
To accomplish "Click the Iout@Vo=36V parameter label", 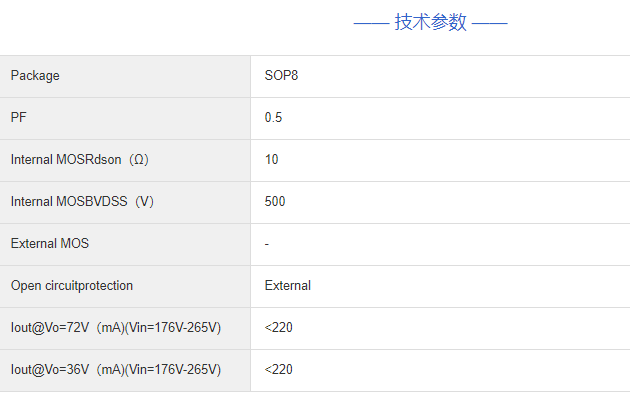I will click(115, 370).
